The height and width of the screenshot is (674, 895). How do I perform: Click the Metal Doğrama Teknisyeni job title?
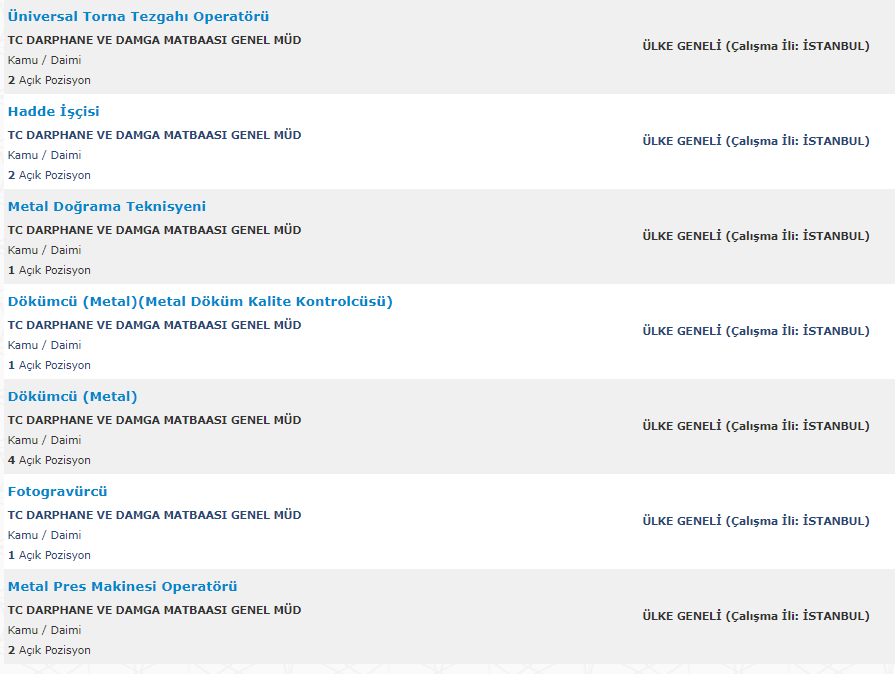tap(107, 207)
